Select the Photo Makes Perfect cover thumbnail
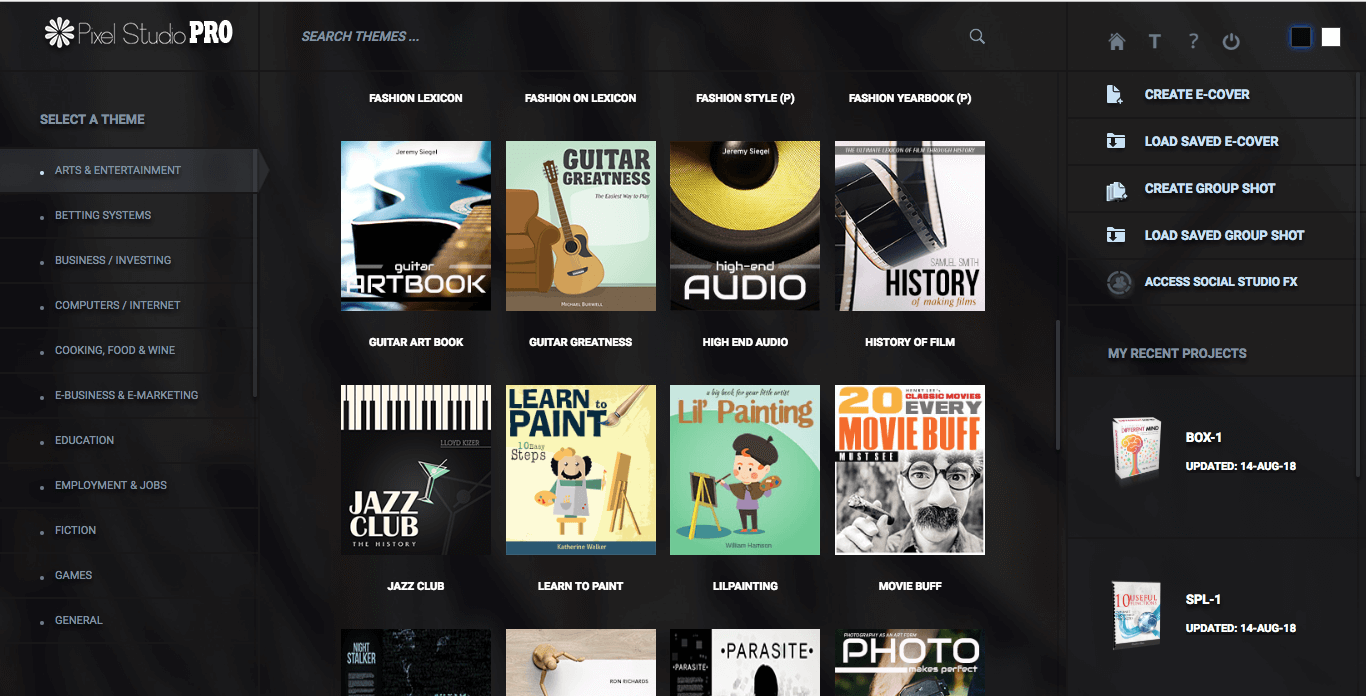 [910, 662]
